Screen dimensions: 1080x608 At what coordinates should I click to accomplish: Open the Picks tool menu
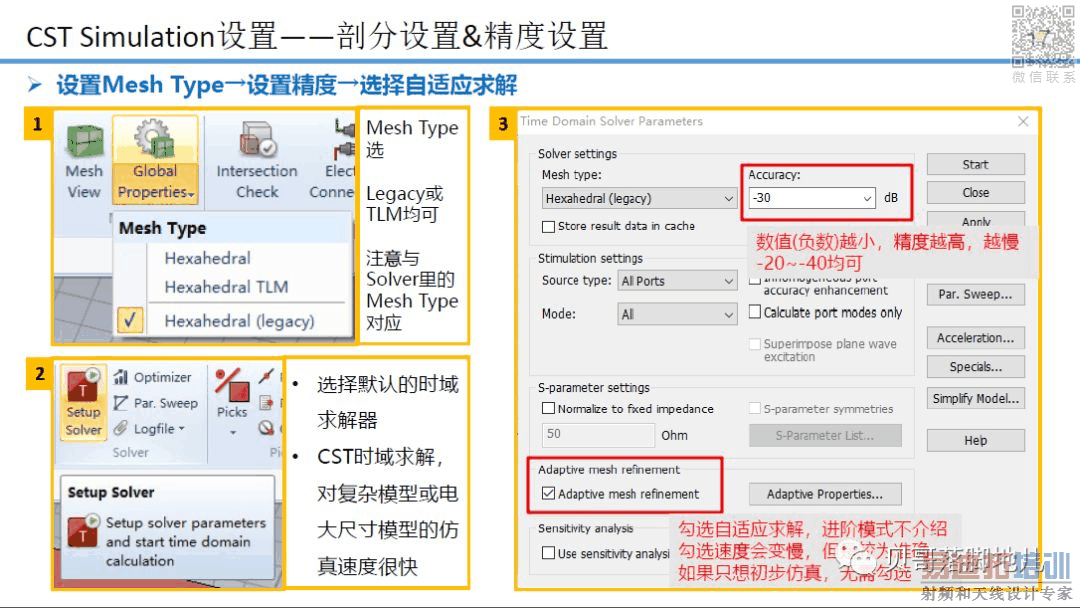click(x=231, y=403)
